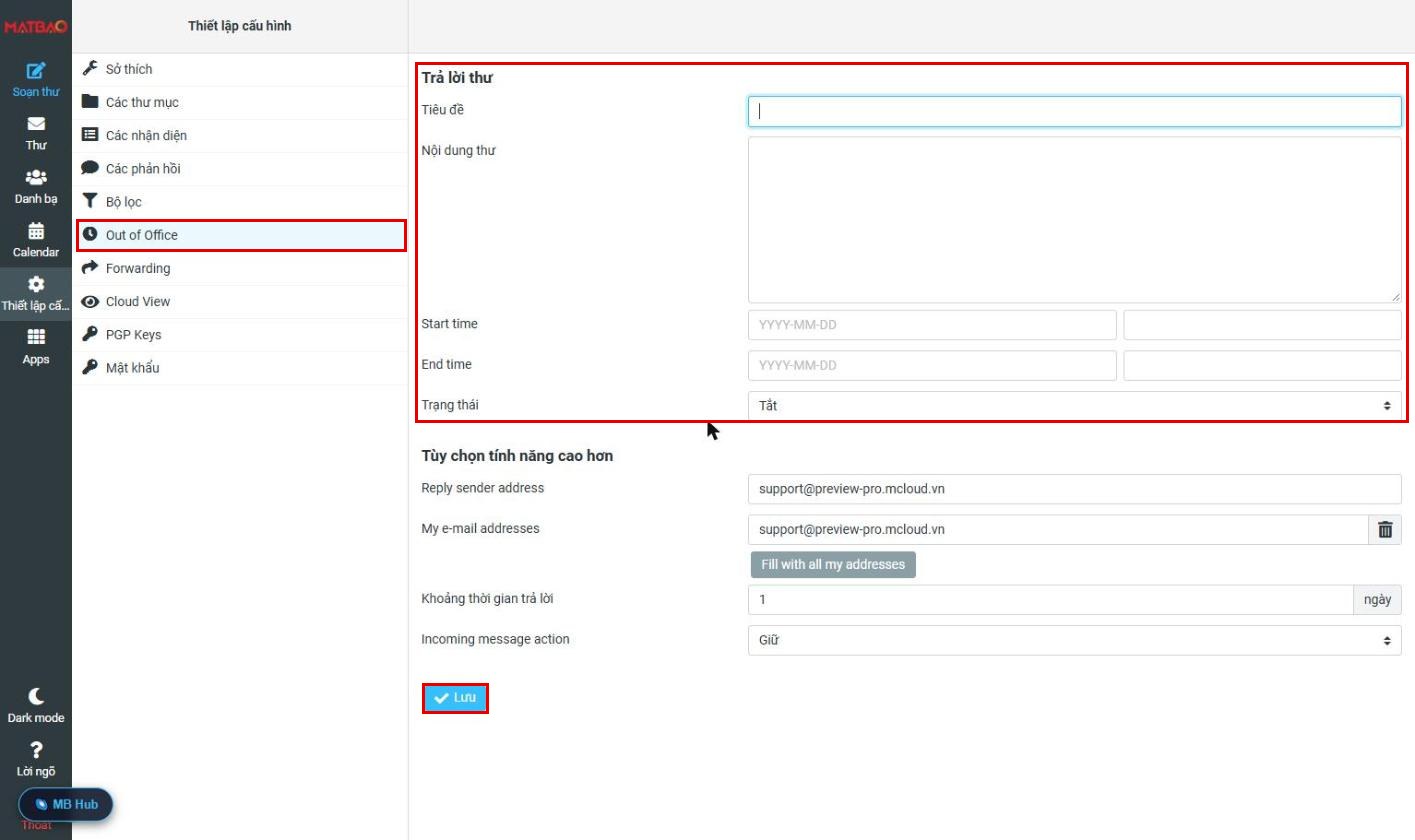This screenshot has height=840, width=1415.
Task: Open the Calendar icon in sidebar
Action: 36,231
